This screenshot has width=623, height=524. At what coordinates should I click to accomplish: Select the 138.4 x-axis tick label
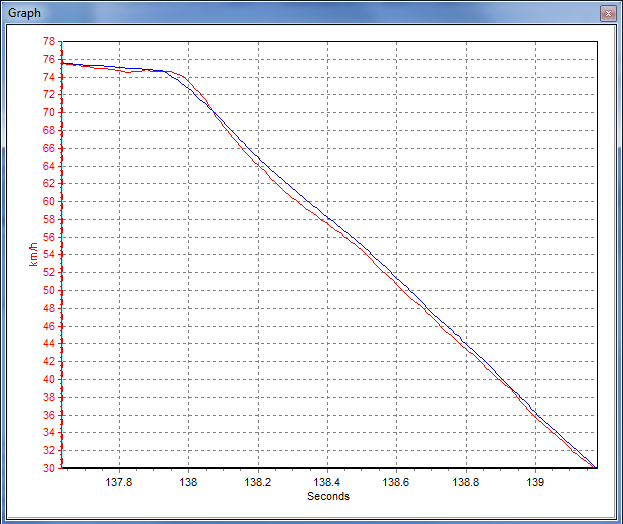[x=328, y=481]
